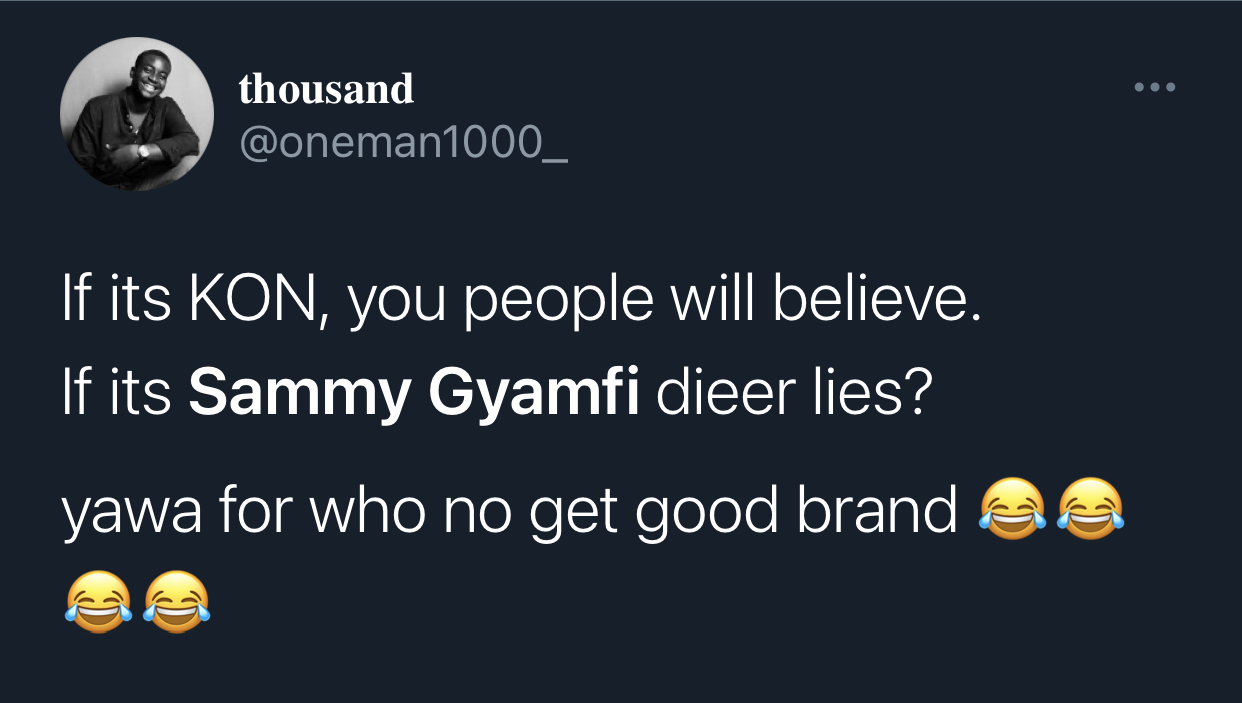Click the bold "Sammy Gyamfi" text
Viewport: 1242px width, 703px height.
[414, 395]
